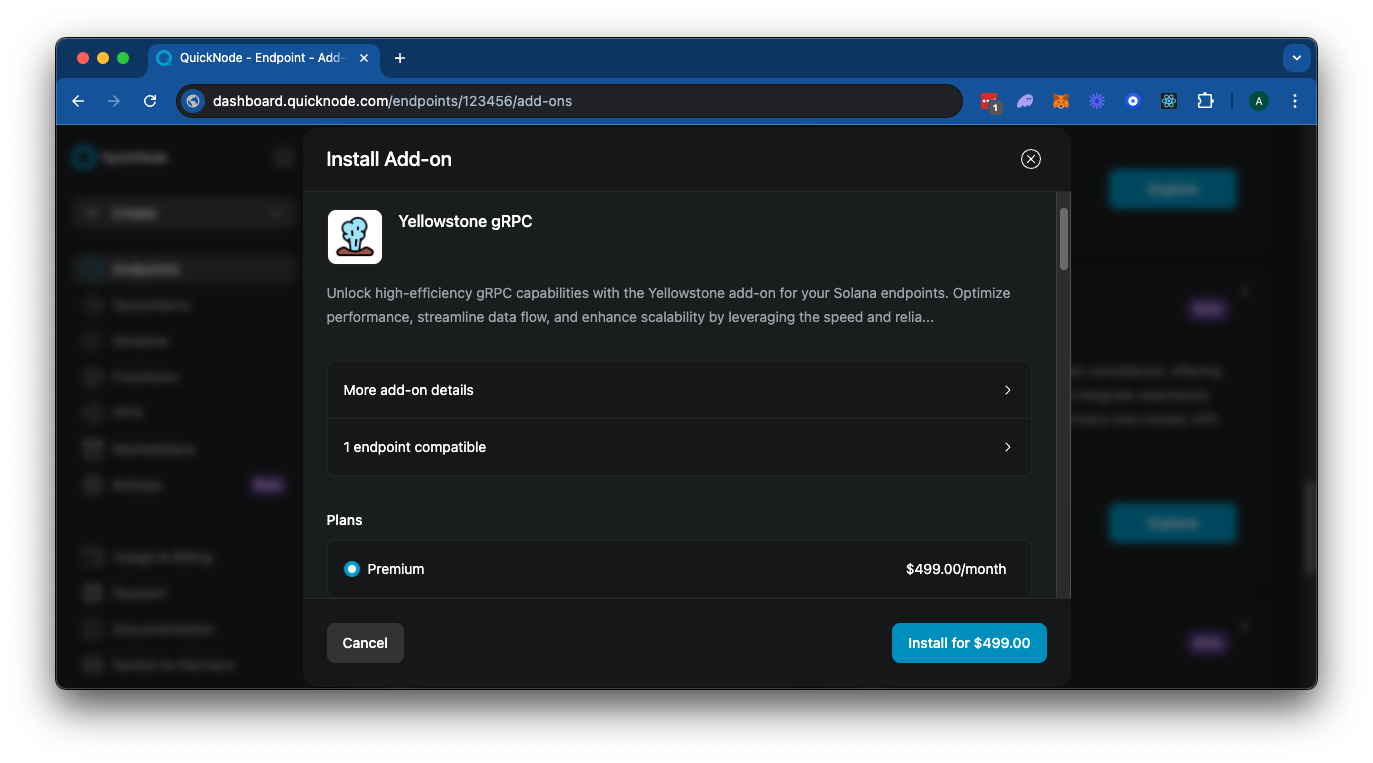Click the $499.00/month price text
The image size is (1373, 763).
[956, 569]
